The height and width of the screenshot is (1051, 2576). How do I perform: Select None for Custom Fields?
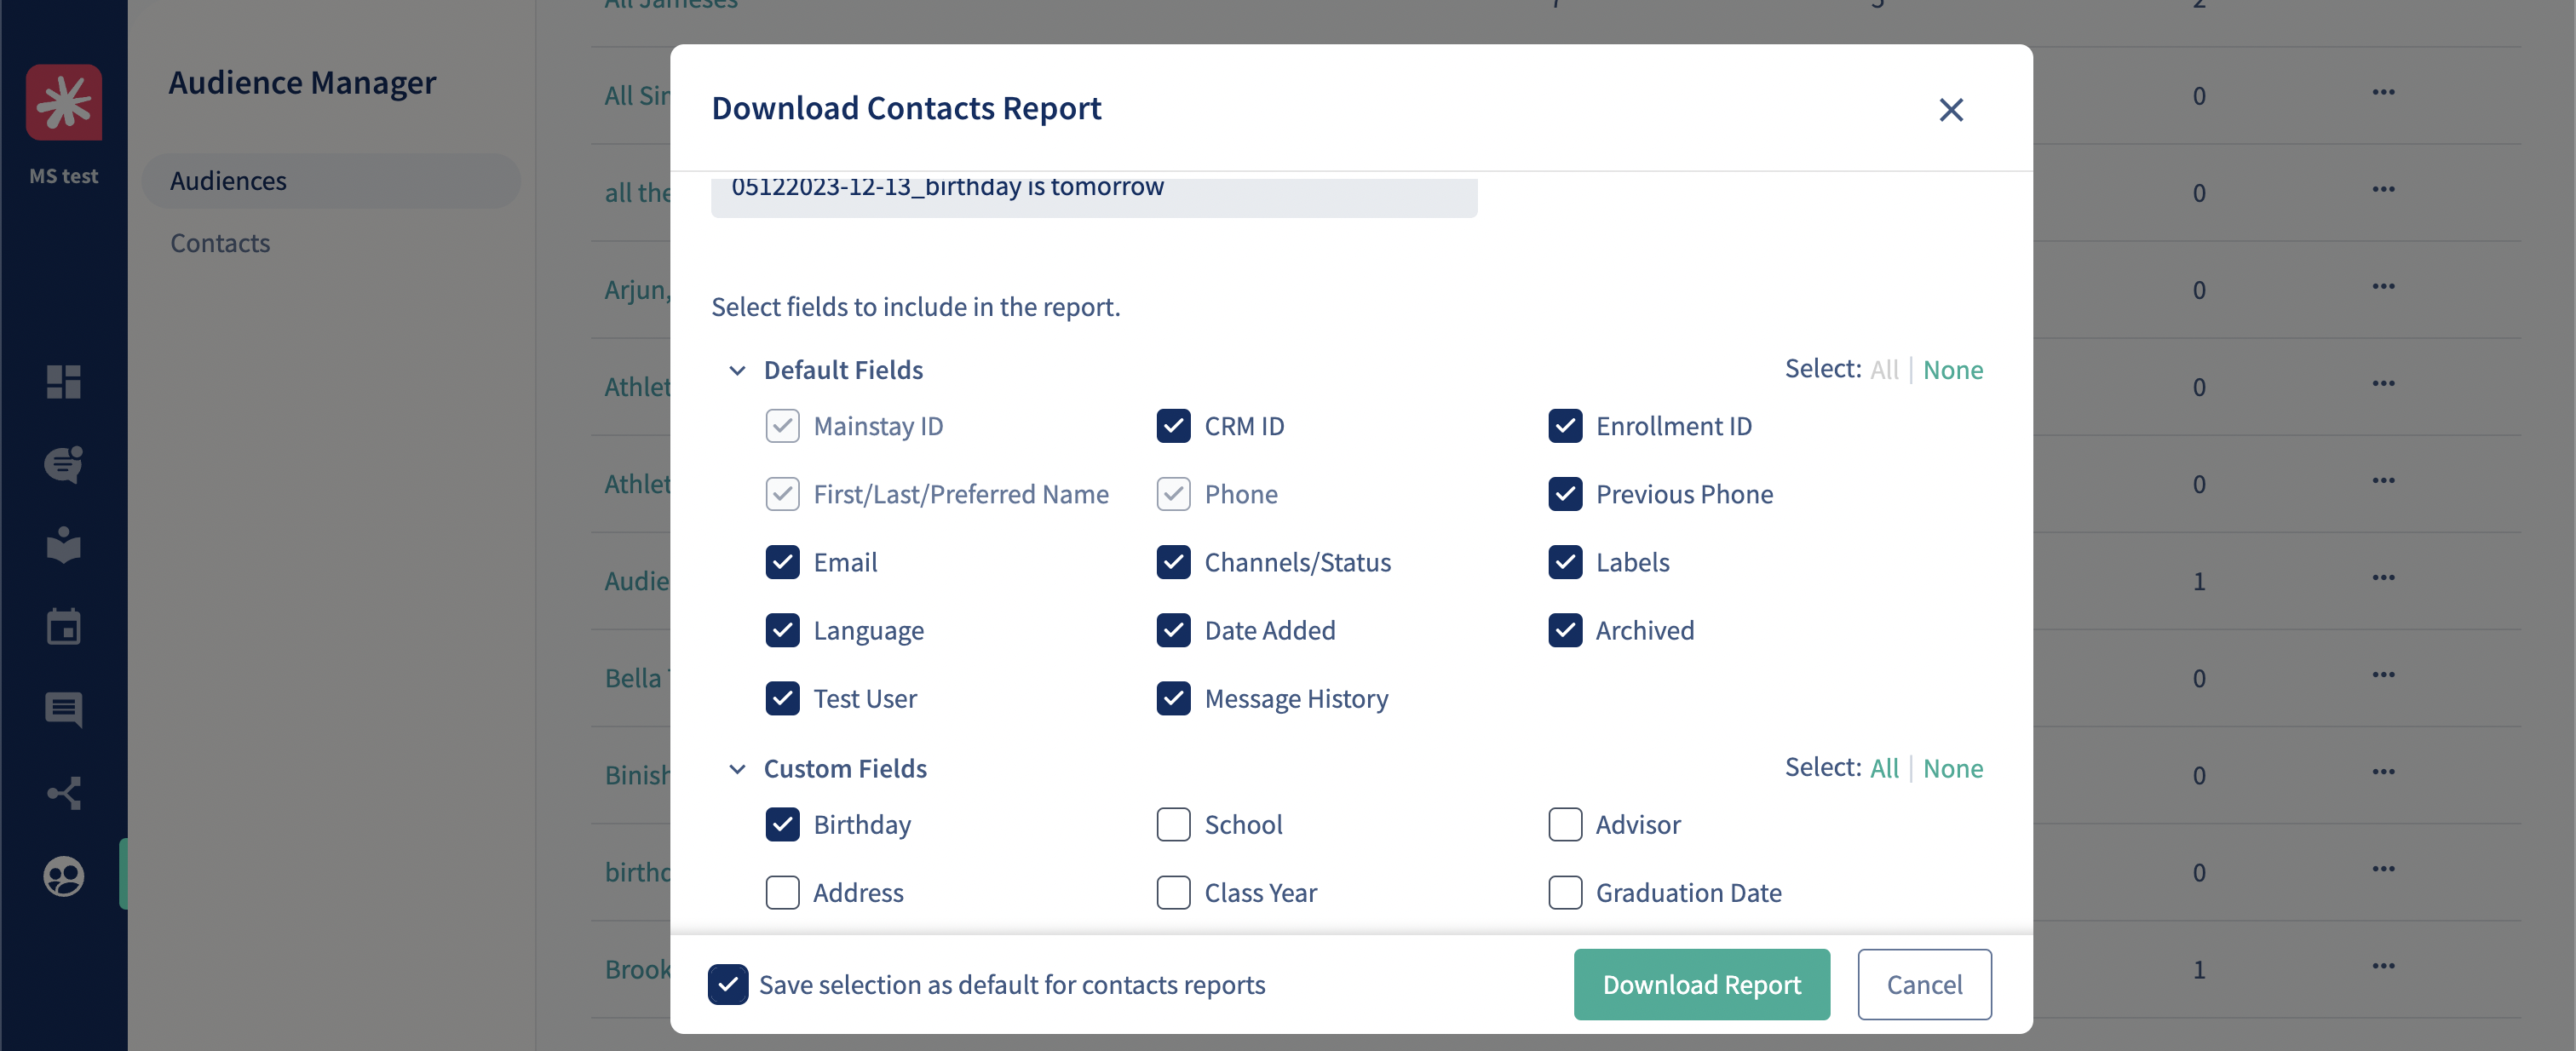pyautogui.click(x=1952, y=768)
